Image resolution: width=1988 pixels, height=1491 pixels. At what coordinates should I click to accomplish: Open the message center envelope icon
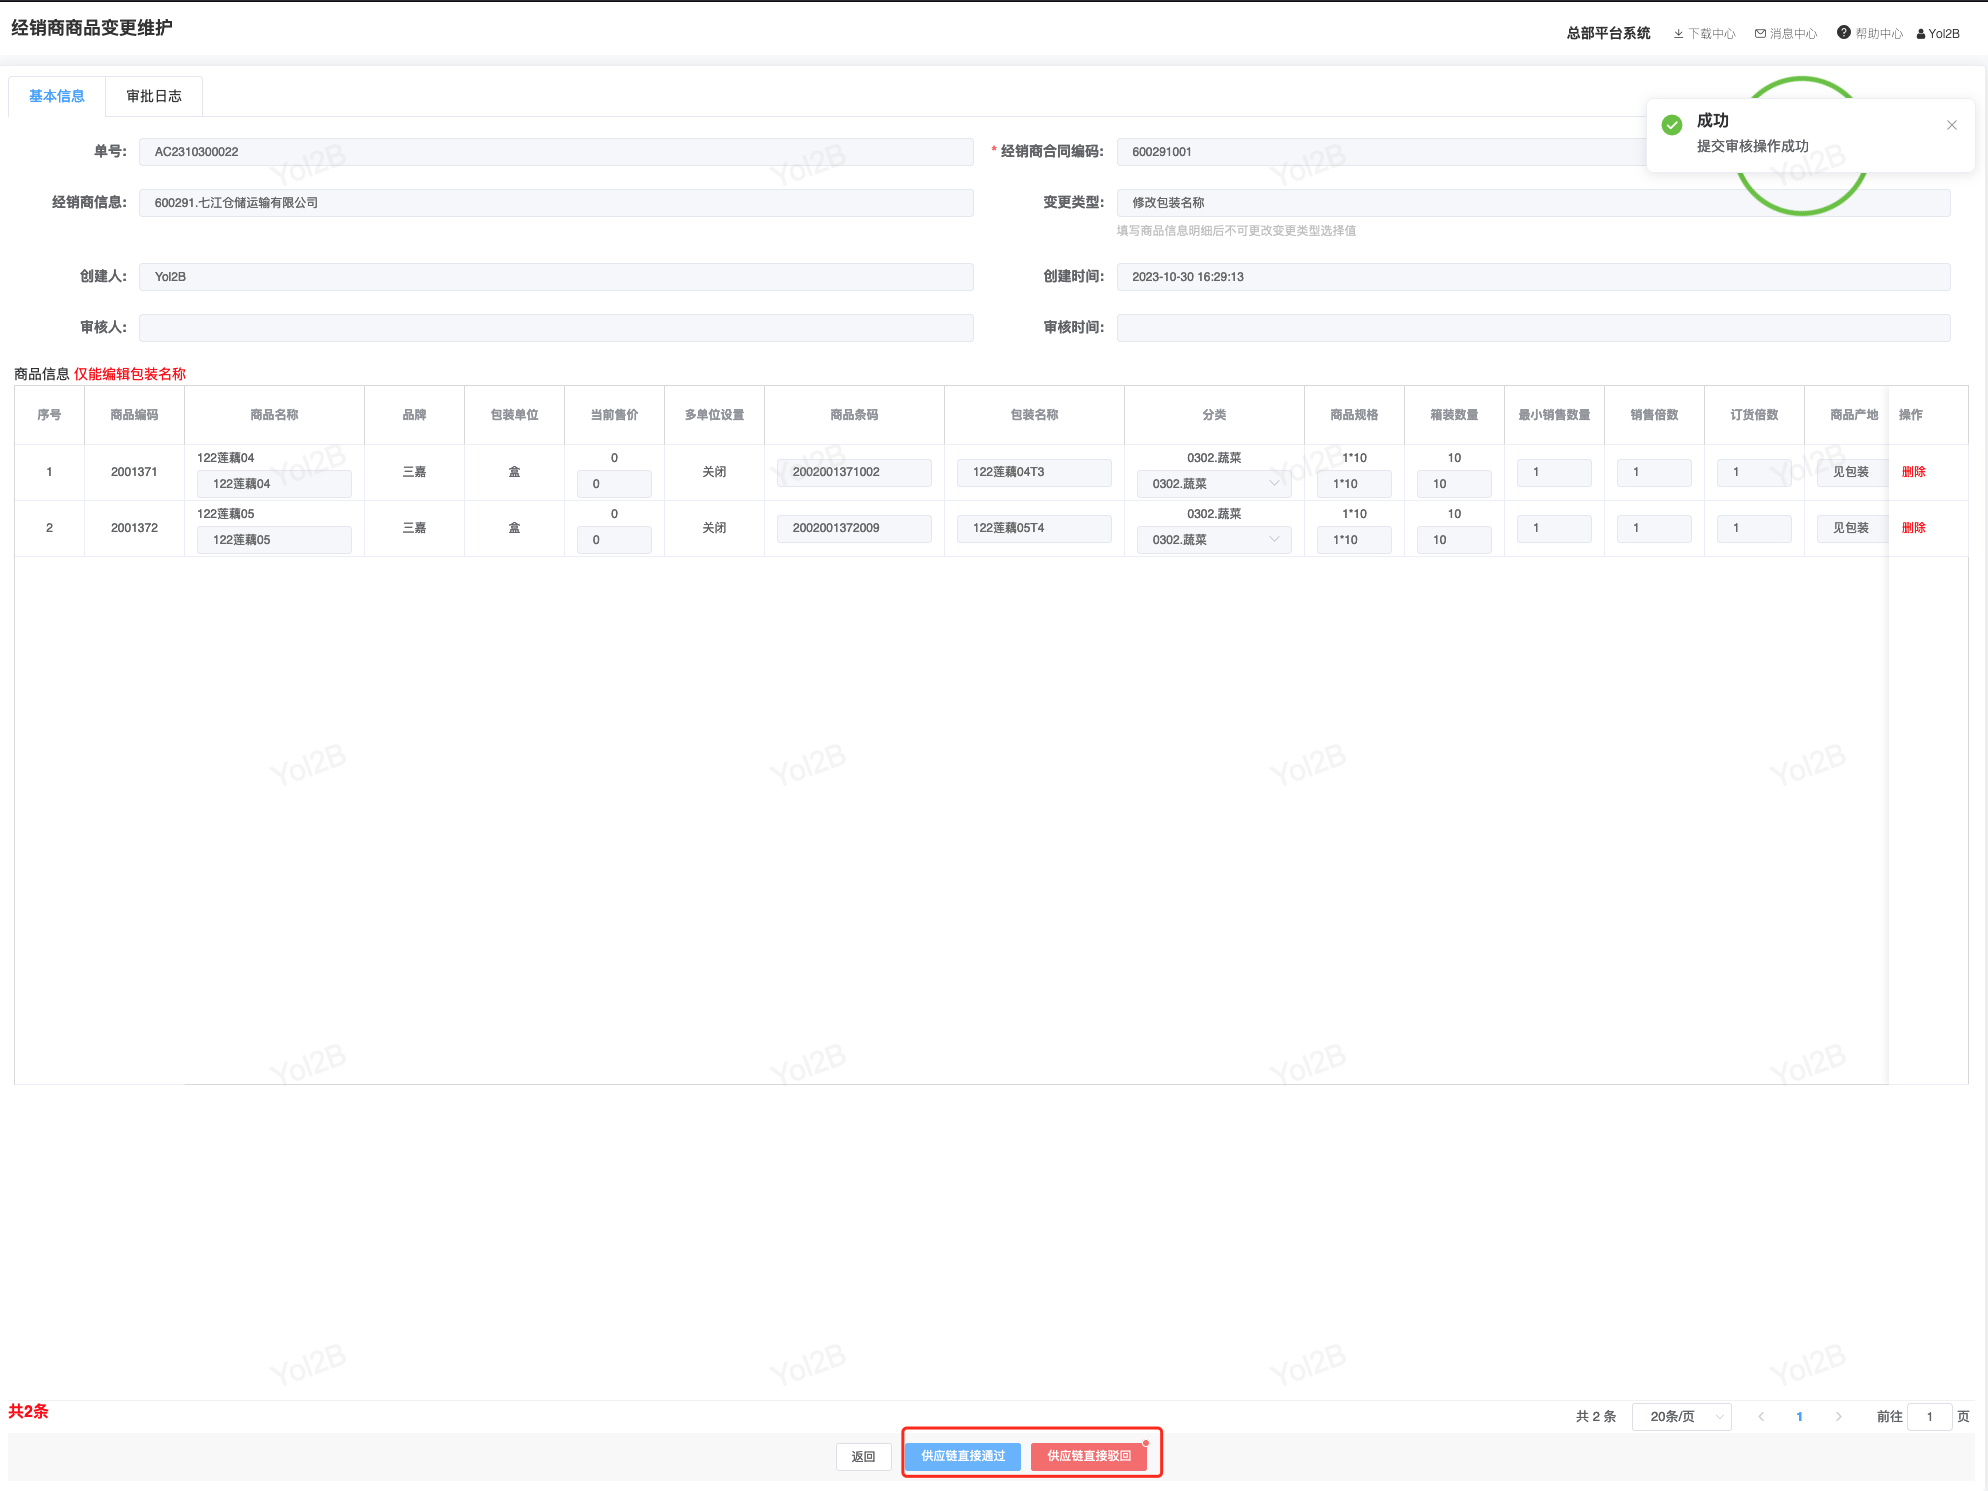[1760, 34]
